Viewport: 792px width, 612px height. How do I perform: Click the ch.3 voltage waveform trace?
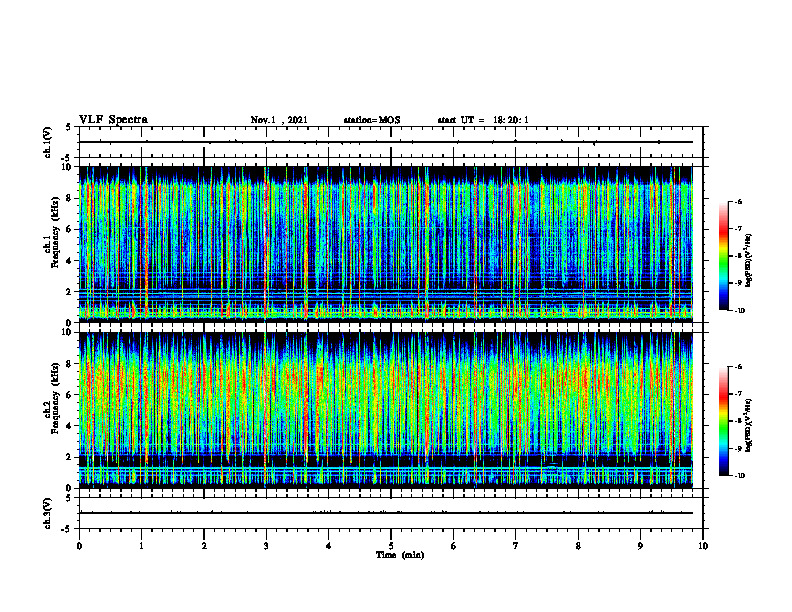(386, 513)
